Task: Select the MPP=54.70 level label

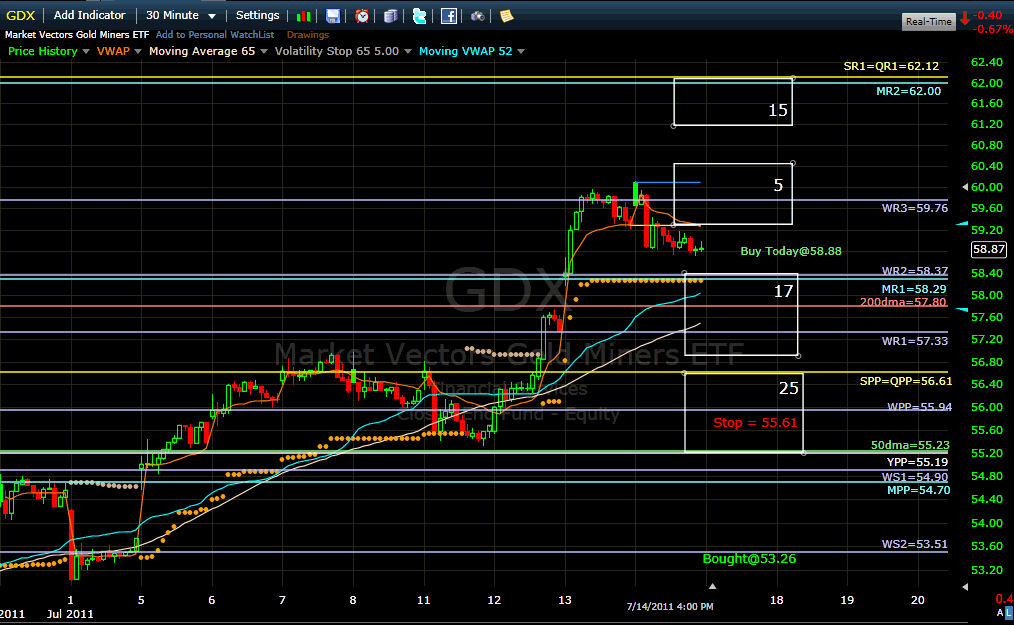Action: [918, 490]
